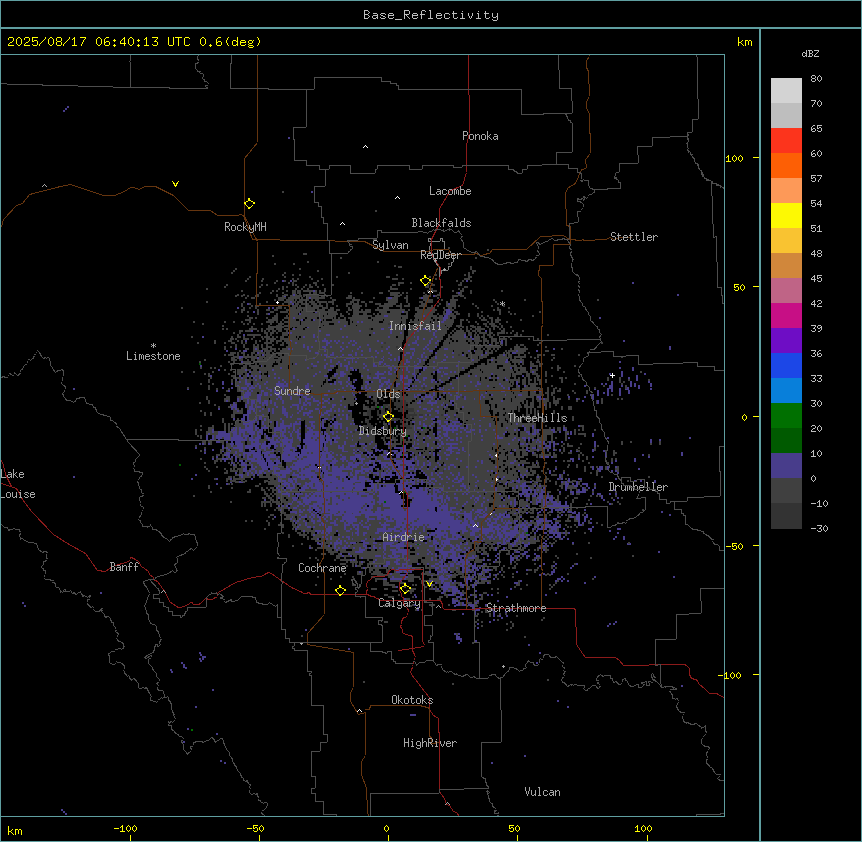Click the 80 value on dBZ scale
This screenshot has width=862, height=842.
816,79
